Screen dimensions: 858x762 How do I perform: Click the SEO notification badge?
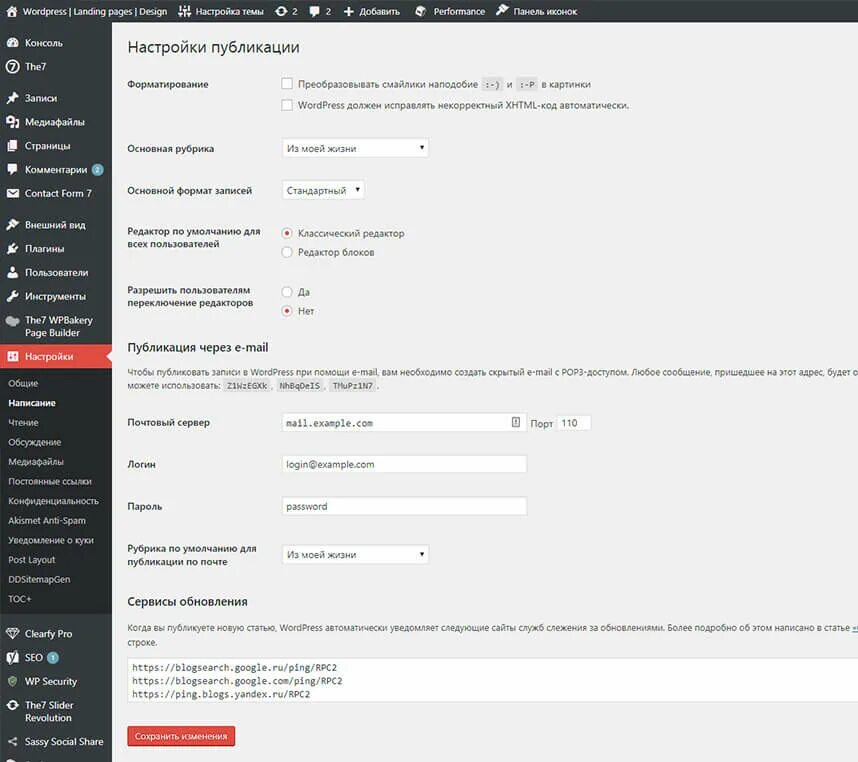53,658
